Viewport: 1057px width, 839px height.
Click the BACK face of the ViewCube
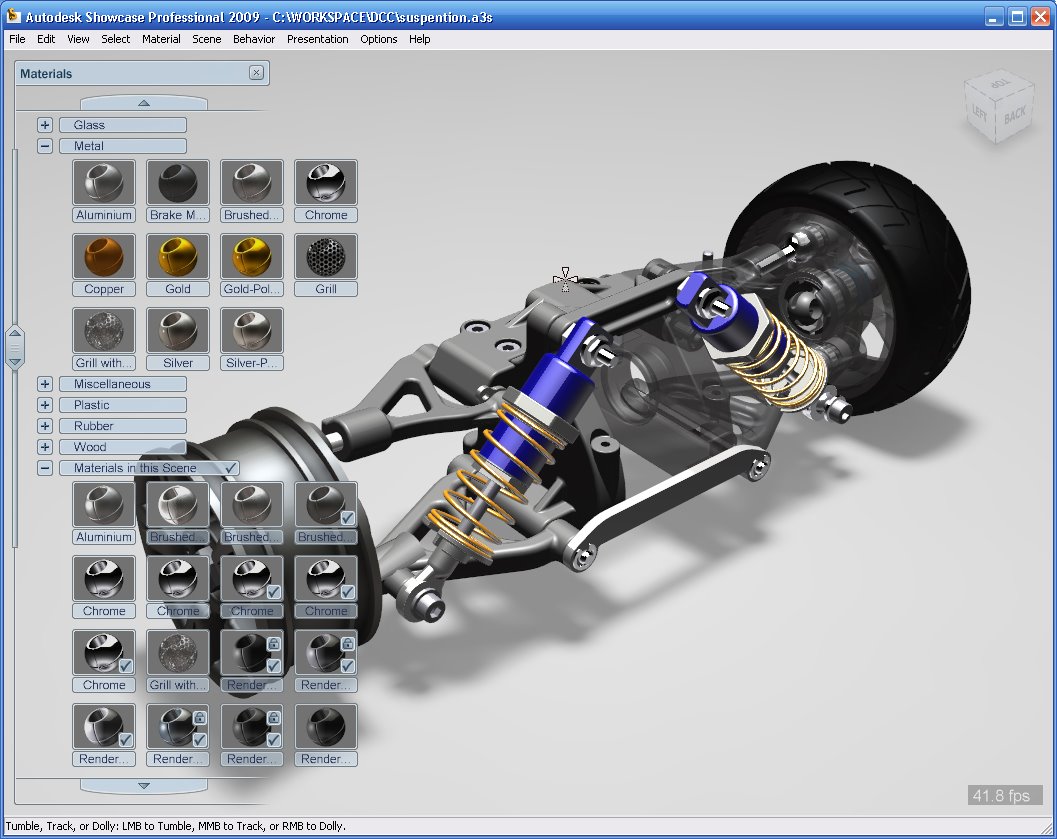(x=1015, y=115)
